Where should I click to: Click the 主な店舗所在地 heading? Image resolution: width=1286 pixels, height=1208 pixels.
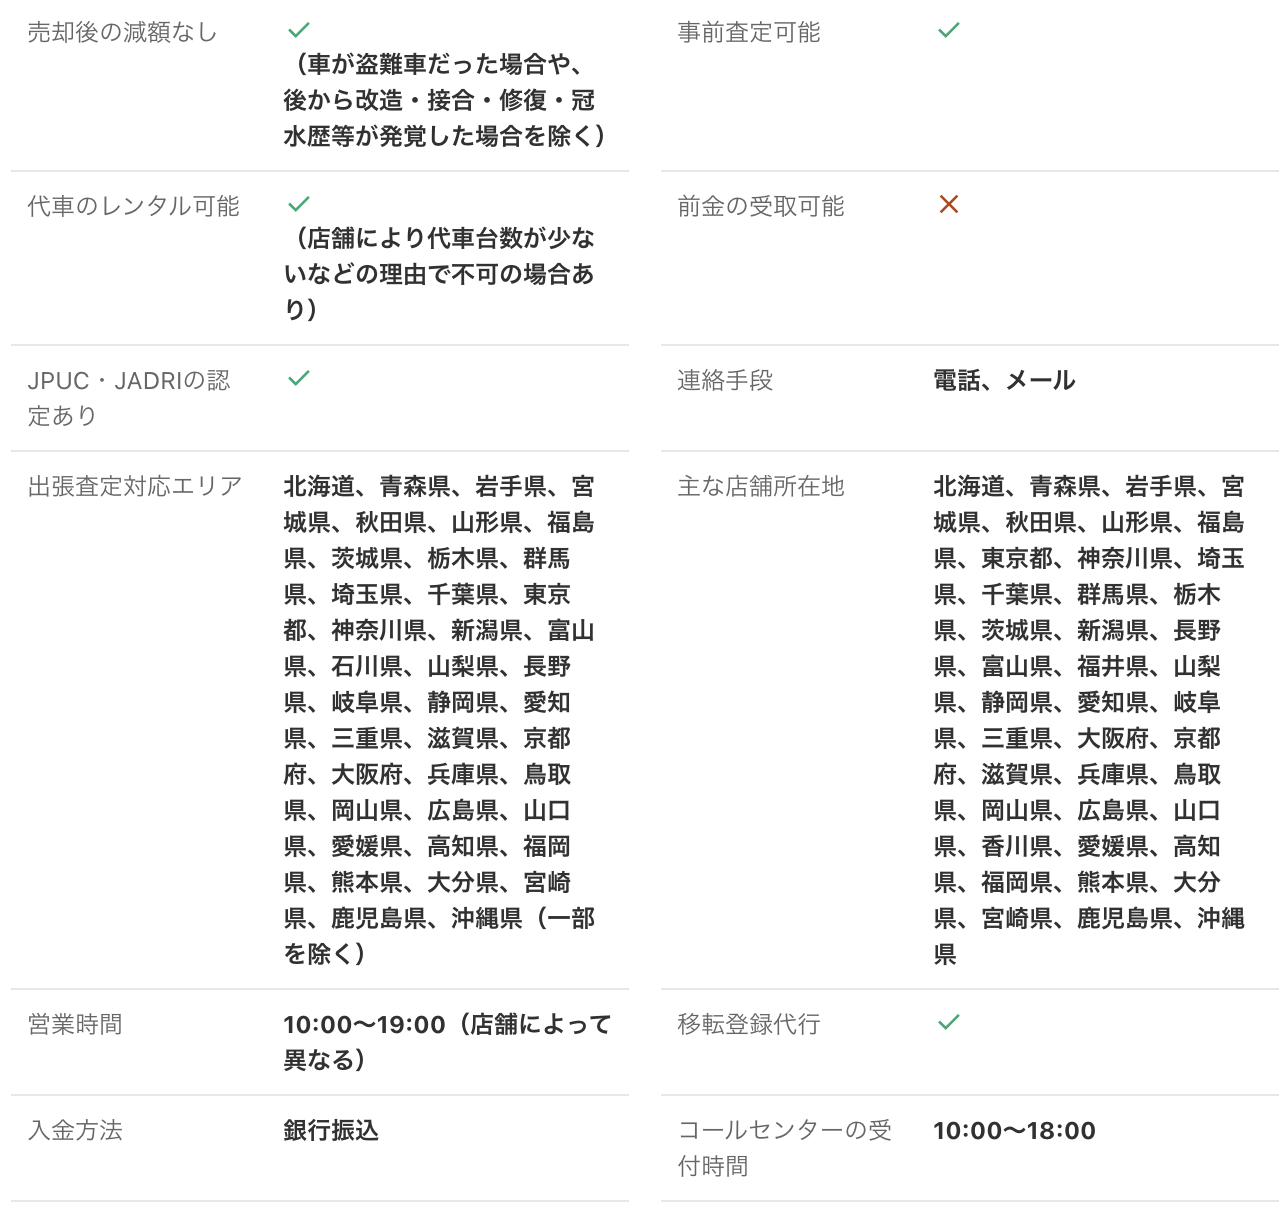point(760,486)
